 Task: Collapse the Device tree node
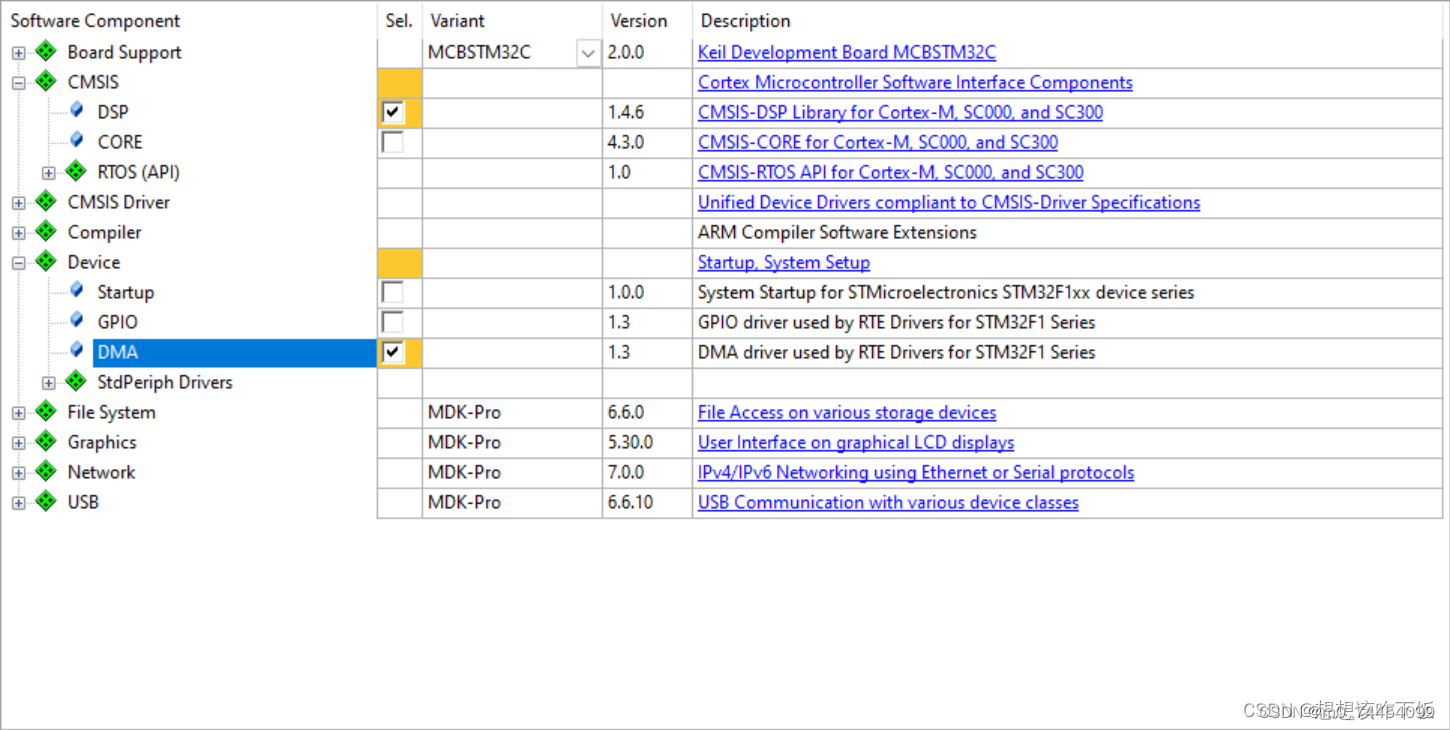pyautogui.click(x=18, y=263)
